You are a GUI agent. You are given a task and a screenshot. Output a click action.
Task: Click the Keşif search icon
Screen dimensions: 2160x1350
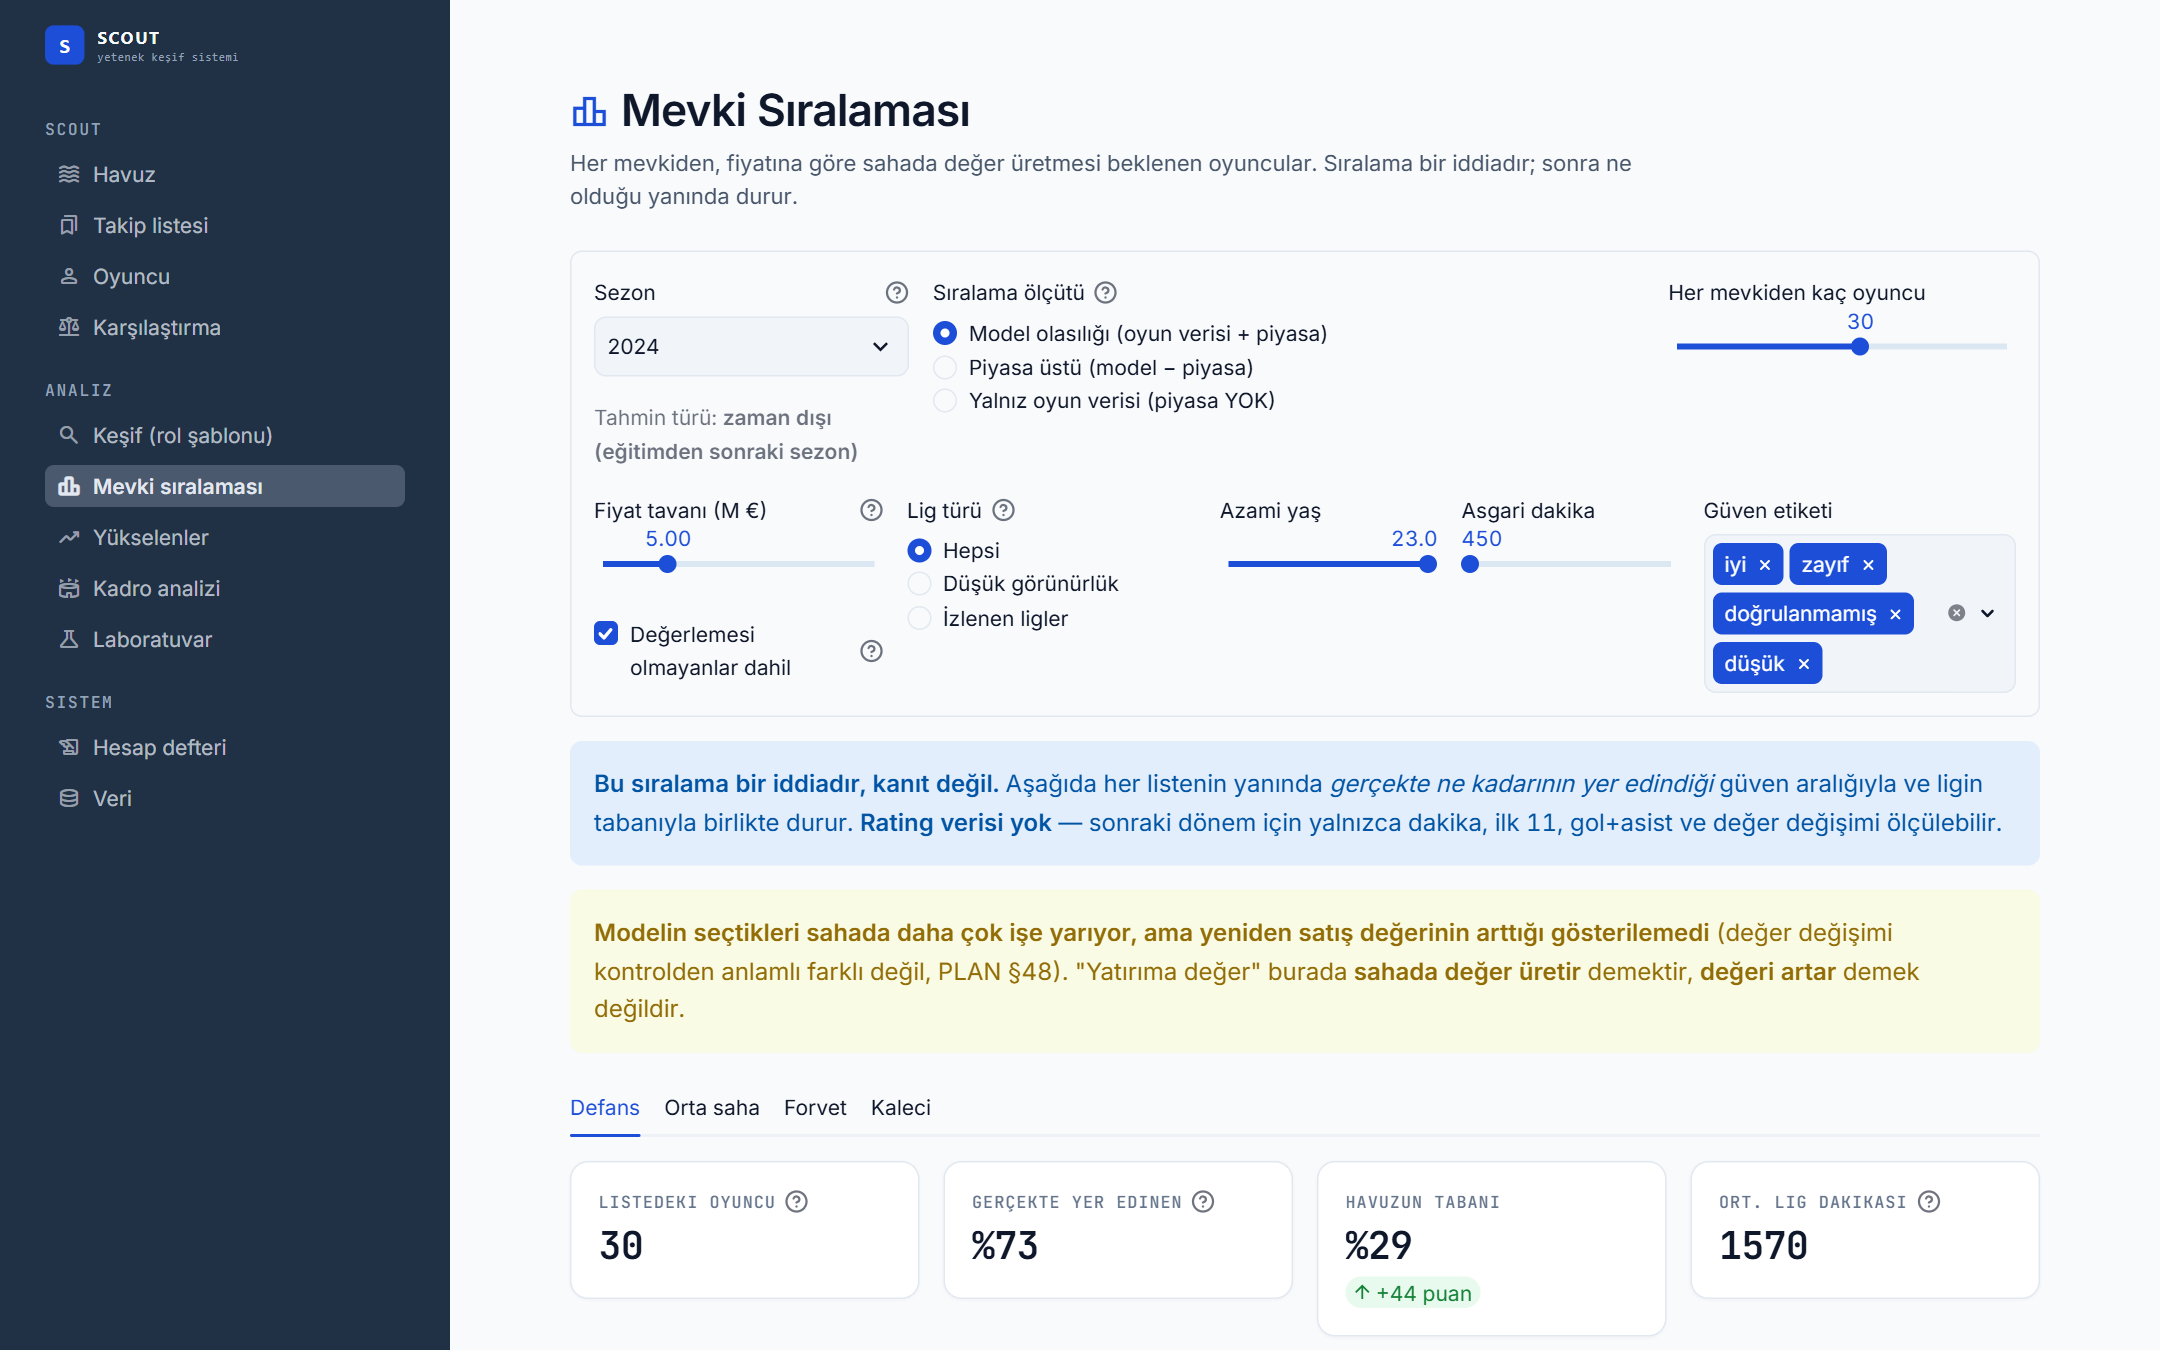point(68,435)
